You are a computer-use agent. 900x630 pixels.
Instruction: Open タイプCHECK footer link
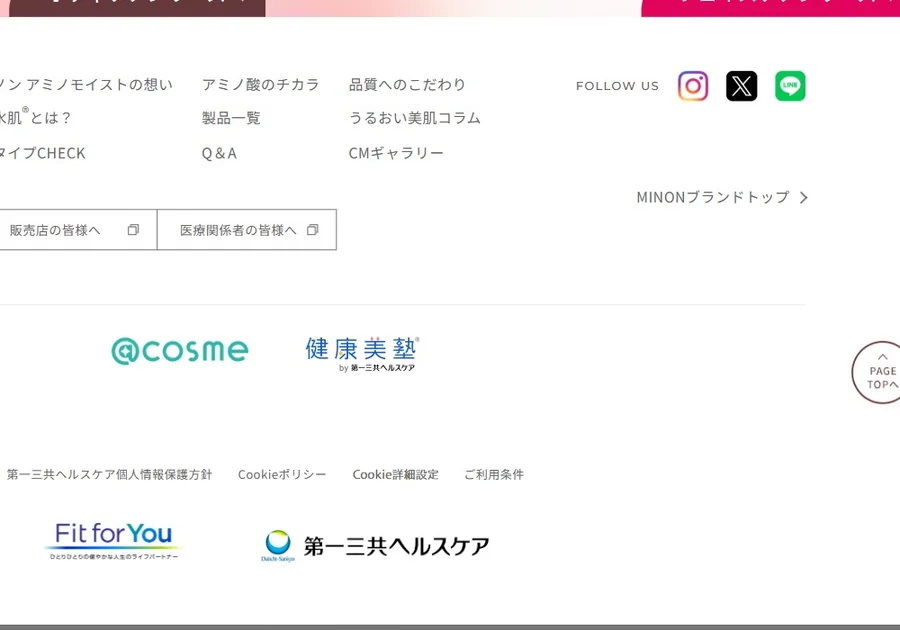tap(42, 153)
